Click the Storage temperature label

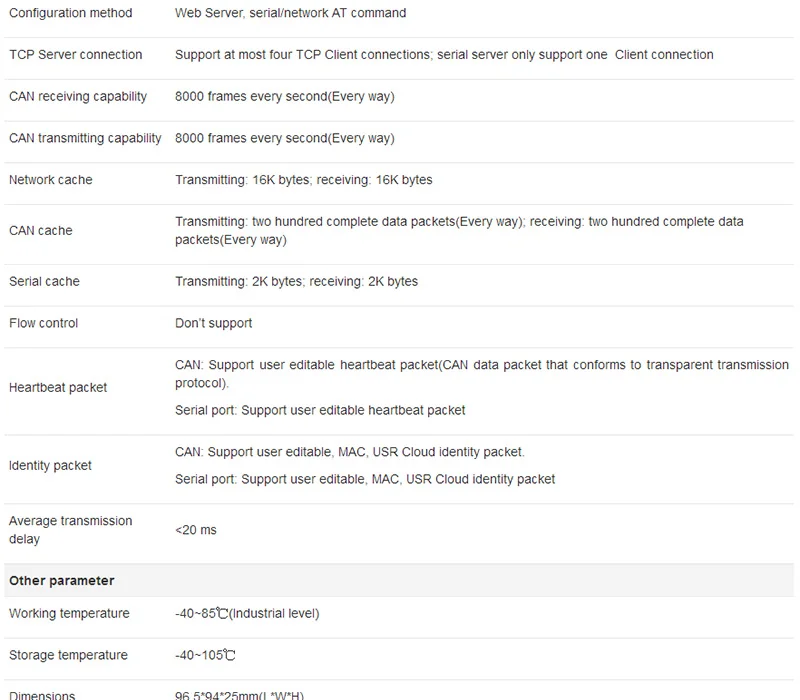click(x=68, y=655)
